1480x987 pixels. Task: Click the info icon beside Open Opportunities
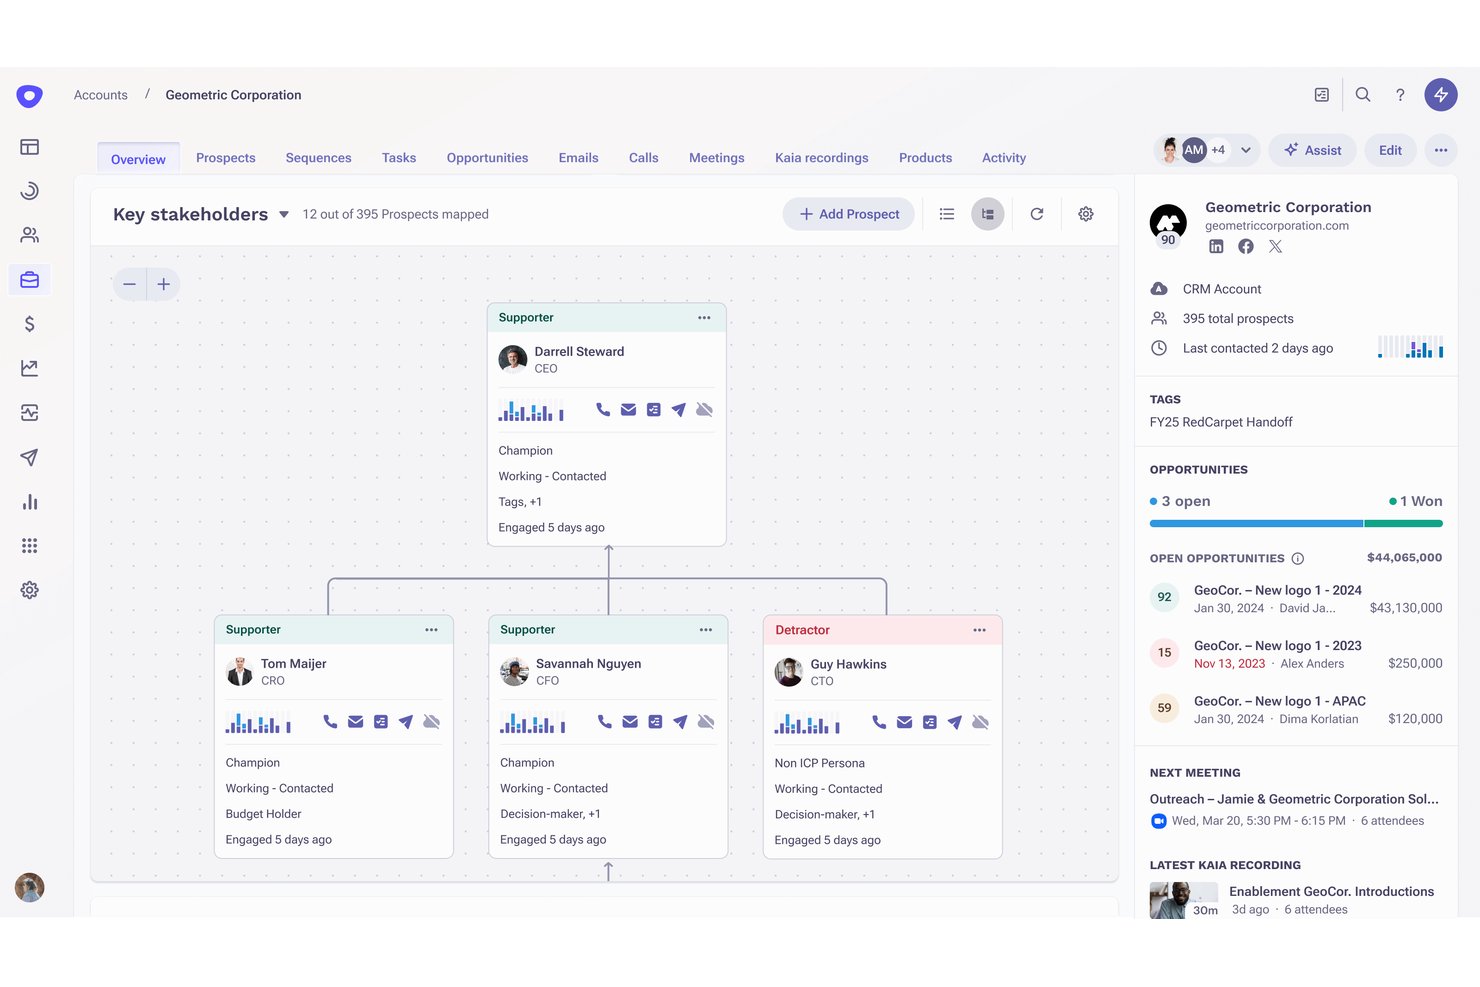[x=1298, y=558]
